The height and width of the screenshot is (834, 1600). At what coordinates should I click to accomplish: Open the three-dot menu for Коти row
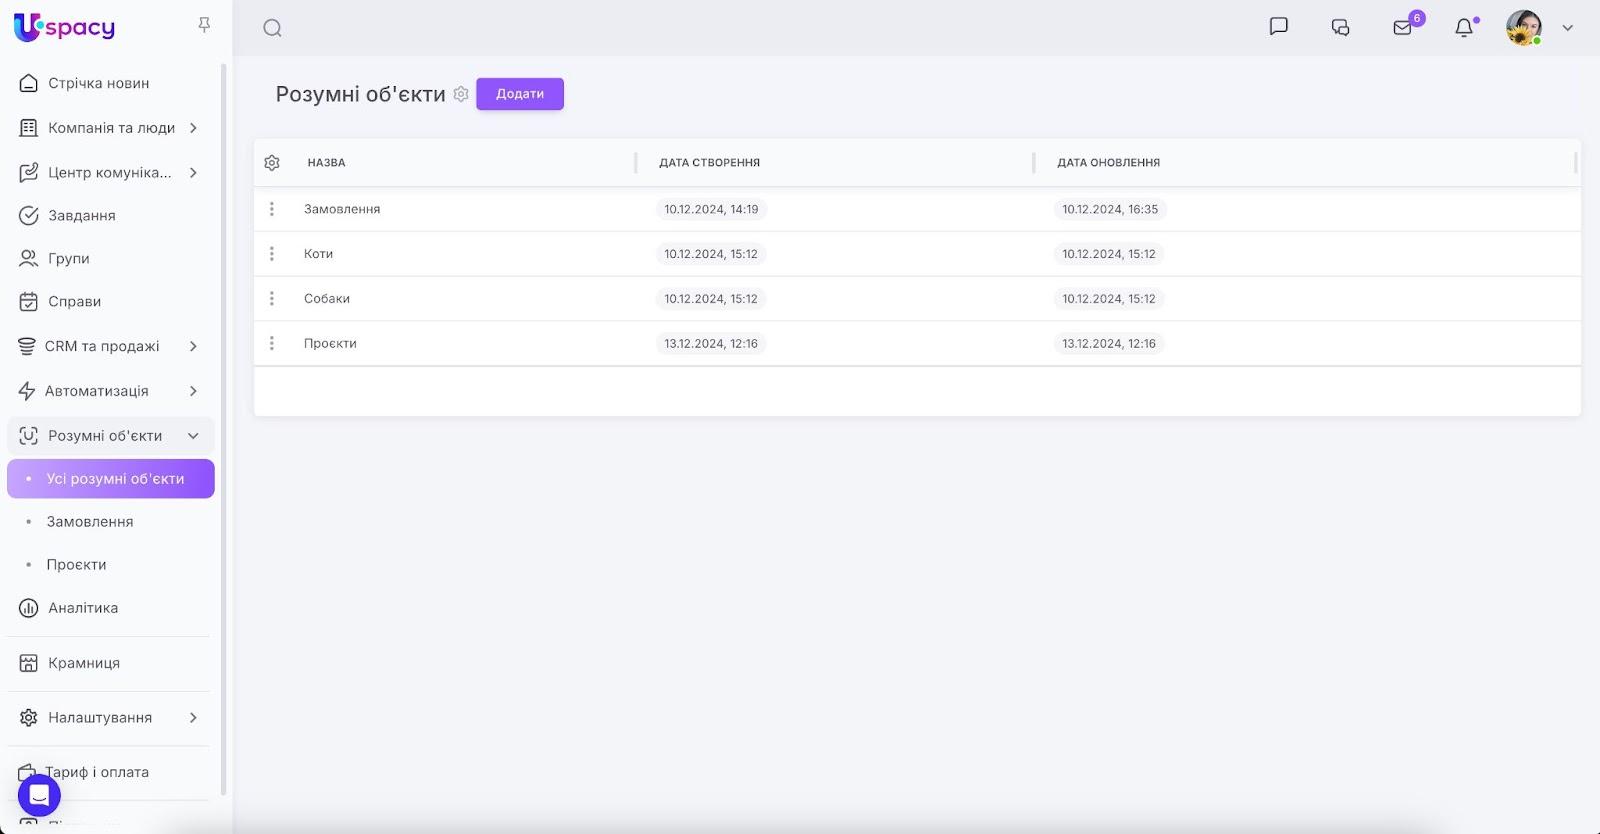point(272,254)
